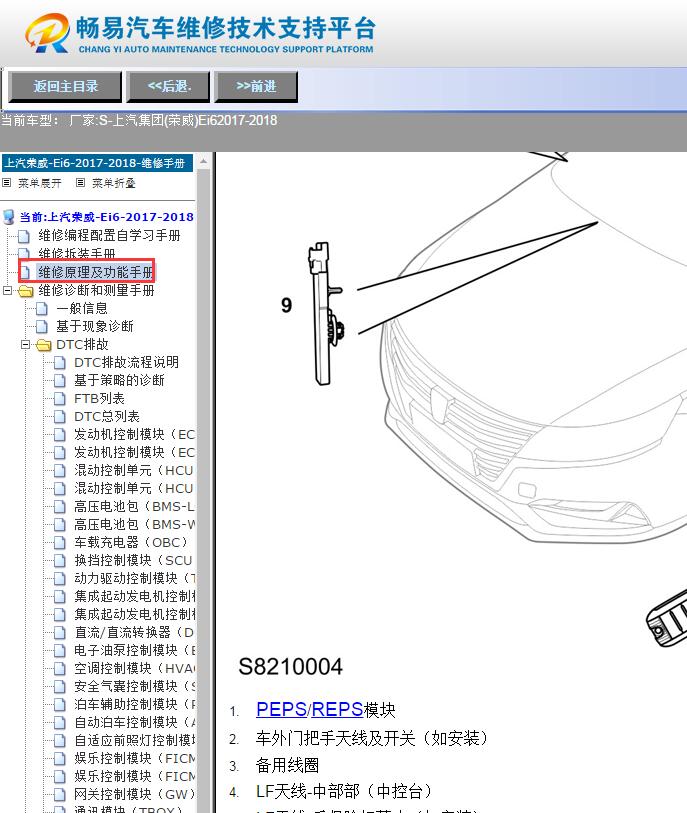The height and width of the screenshot is (813, 687).
Task: Click the page icon beside 自动泊车控制模块
Action: 60,723
